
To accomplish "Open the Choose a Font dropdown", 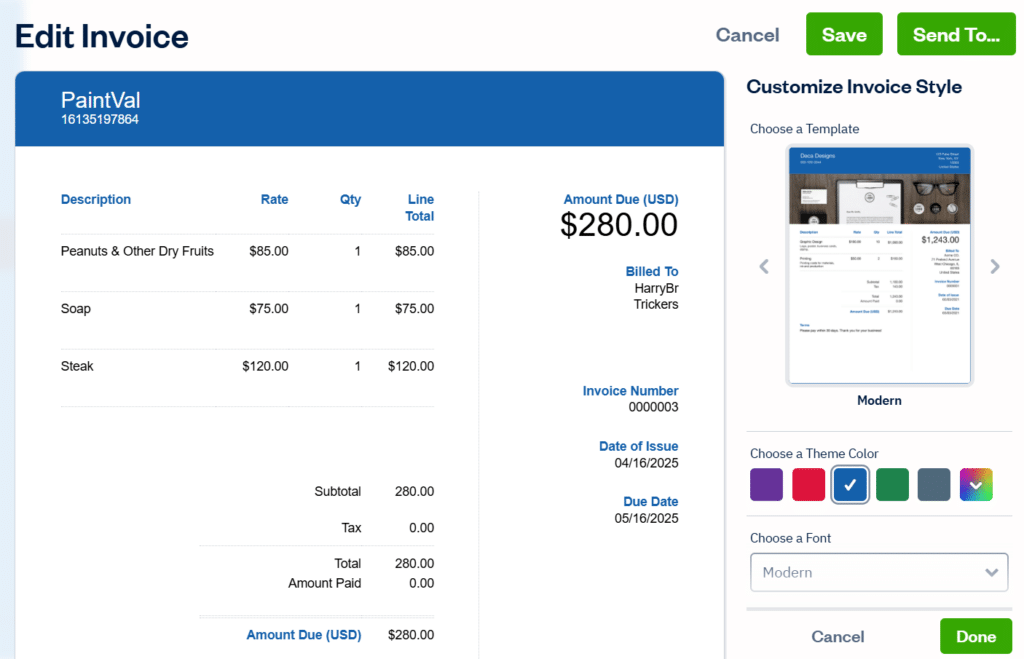I will point(878,572).
